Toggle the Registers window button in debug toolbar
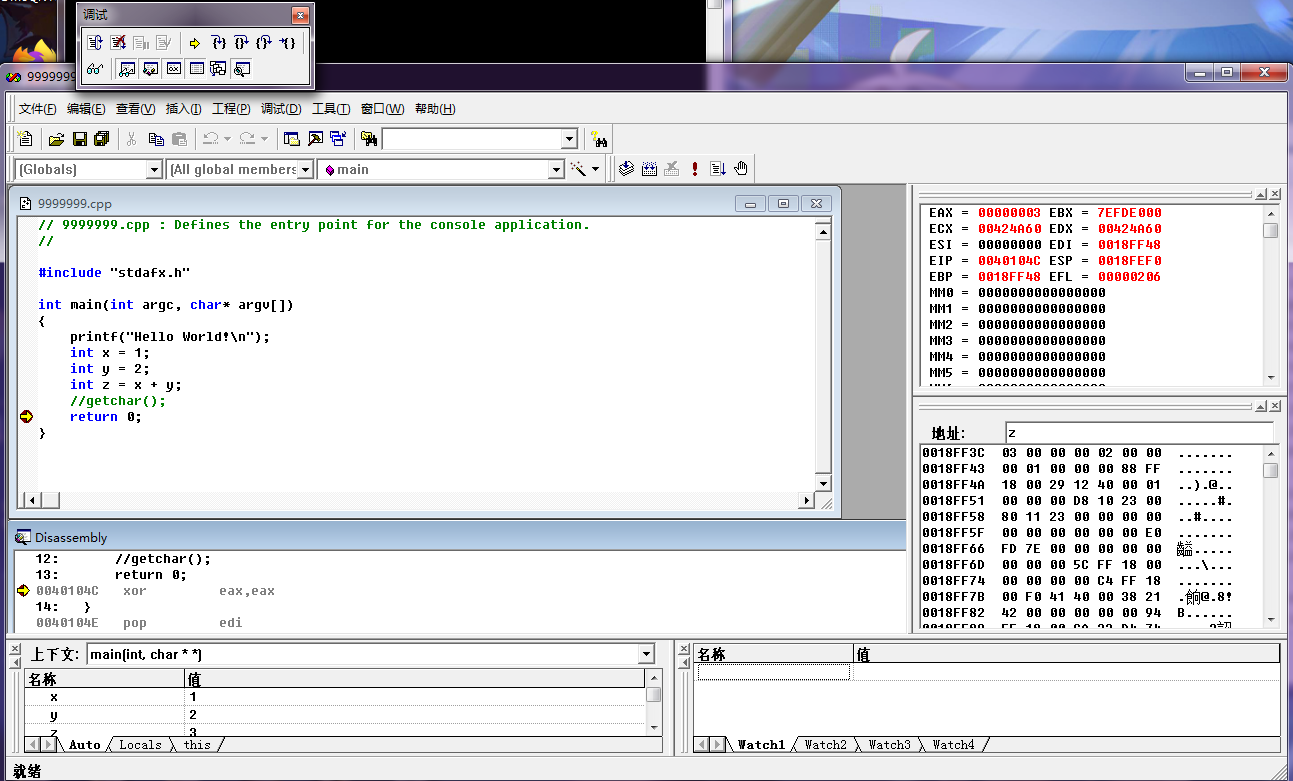The height and width of the screenshot is (781, 1293). pyautogui.click(x=173, y=69)
